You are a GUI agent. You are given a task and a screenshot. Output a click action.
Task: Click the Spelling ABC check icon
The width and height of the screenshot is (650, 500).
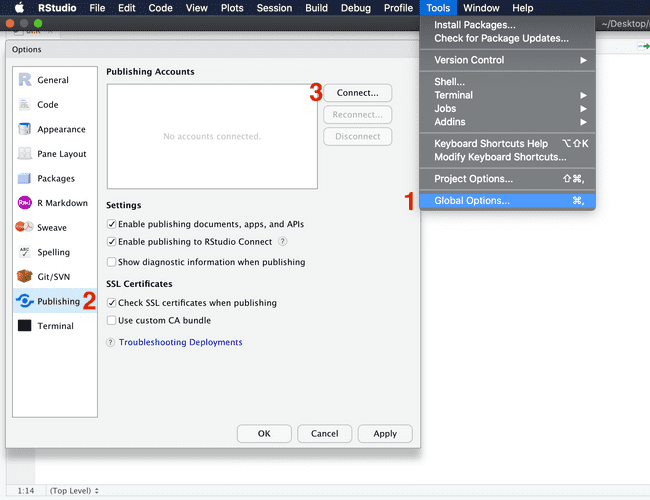click(25, 252)
